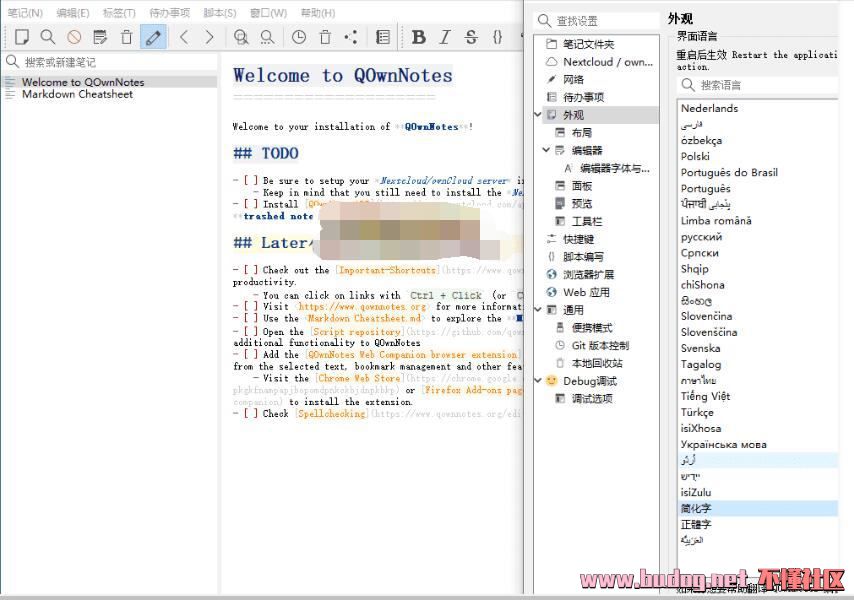Apply bold formatting
Viewport: 854px width, 600px height.
tap(418, 37)
